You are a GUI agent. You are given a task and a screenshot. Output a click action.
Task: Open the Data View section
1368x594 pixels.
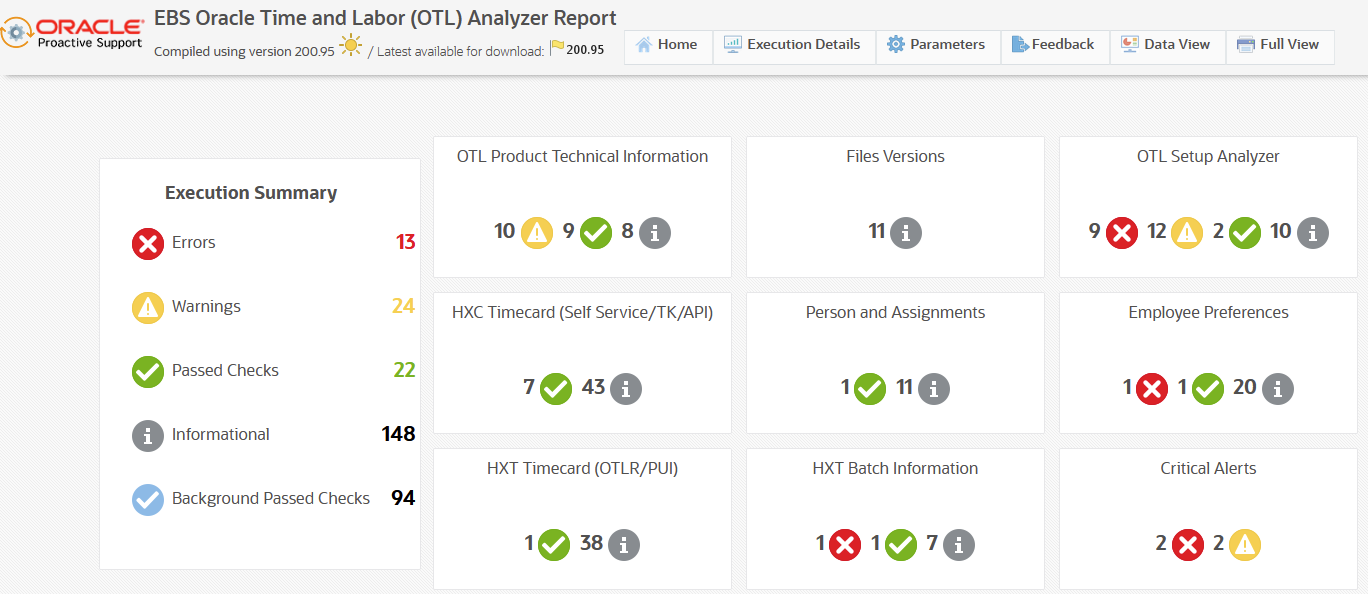click(1167, 44)
